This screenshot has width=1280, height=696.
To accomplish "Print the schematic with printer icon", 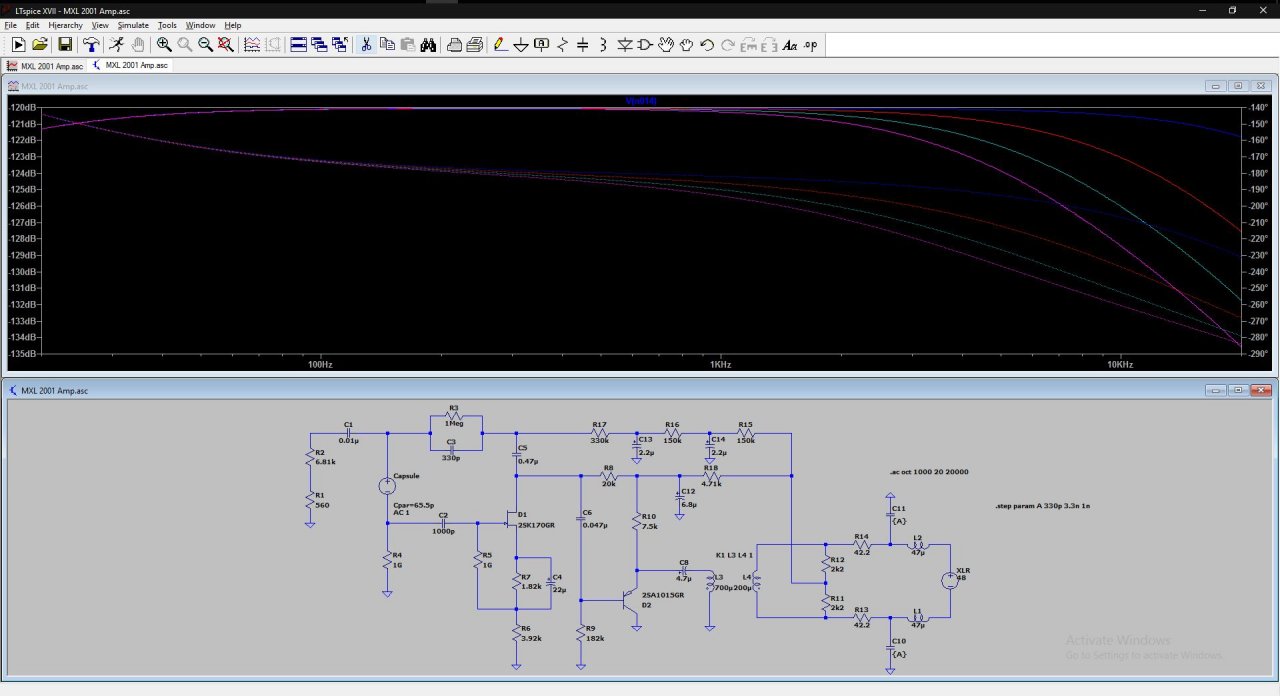I will tap(475, 45).
